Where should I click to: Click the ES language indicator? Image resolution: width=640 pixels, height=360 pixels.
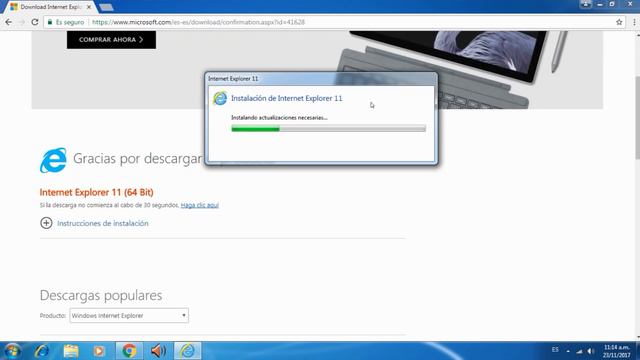(x=555, y=350)
